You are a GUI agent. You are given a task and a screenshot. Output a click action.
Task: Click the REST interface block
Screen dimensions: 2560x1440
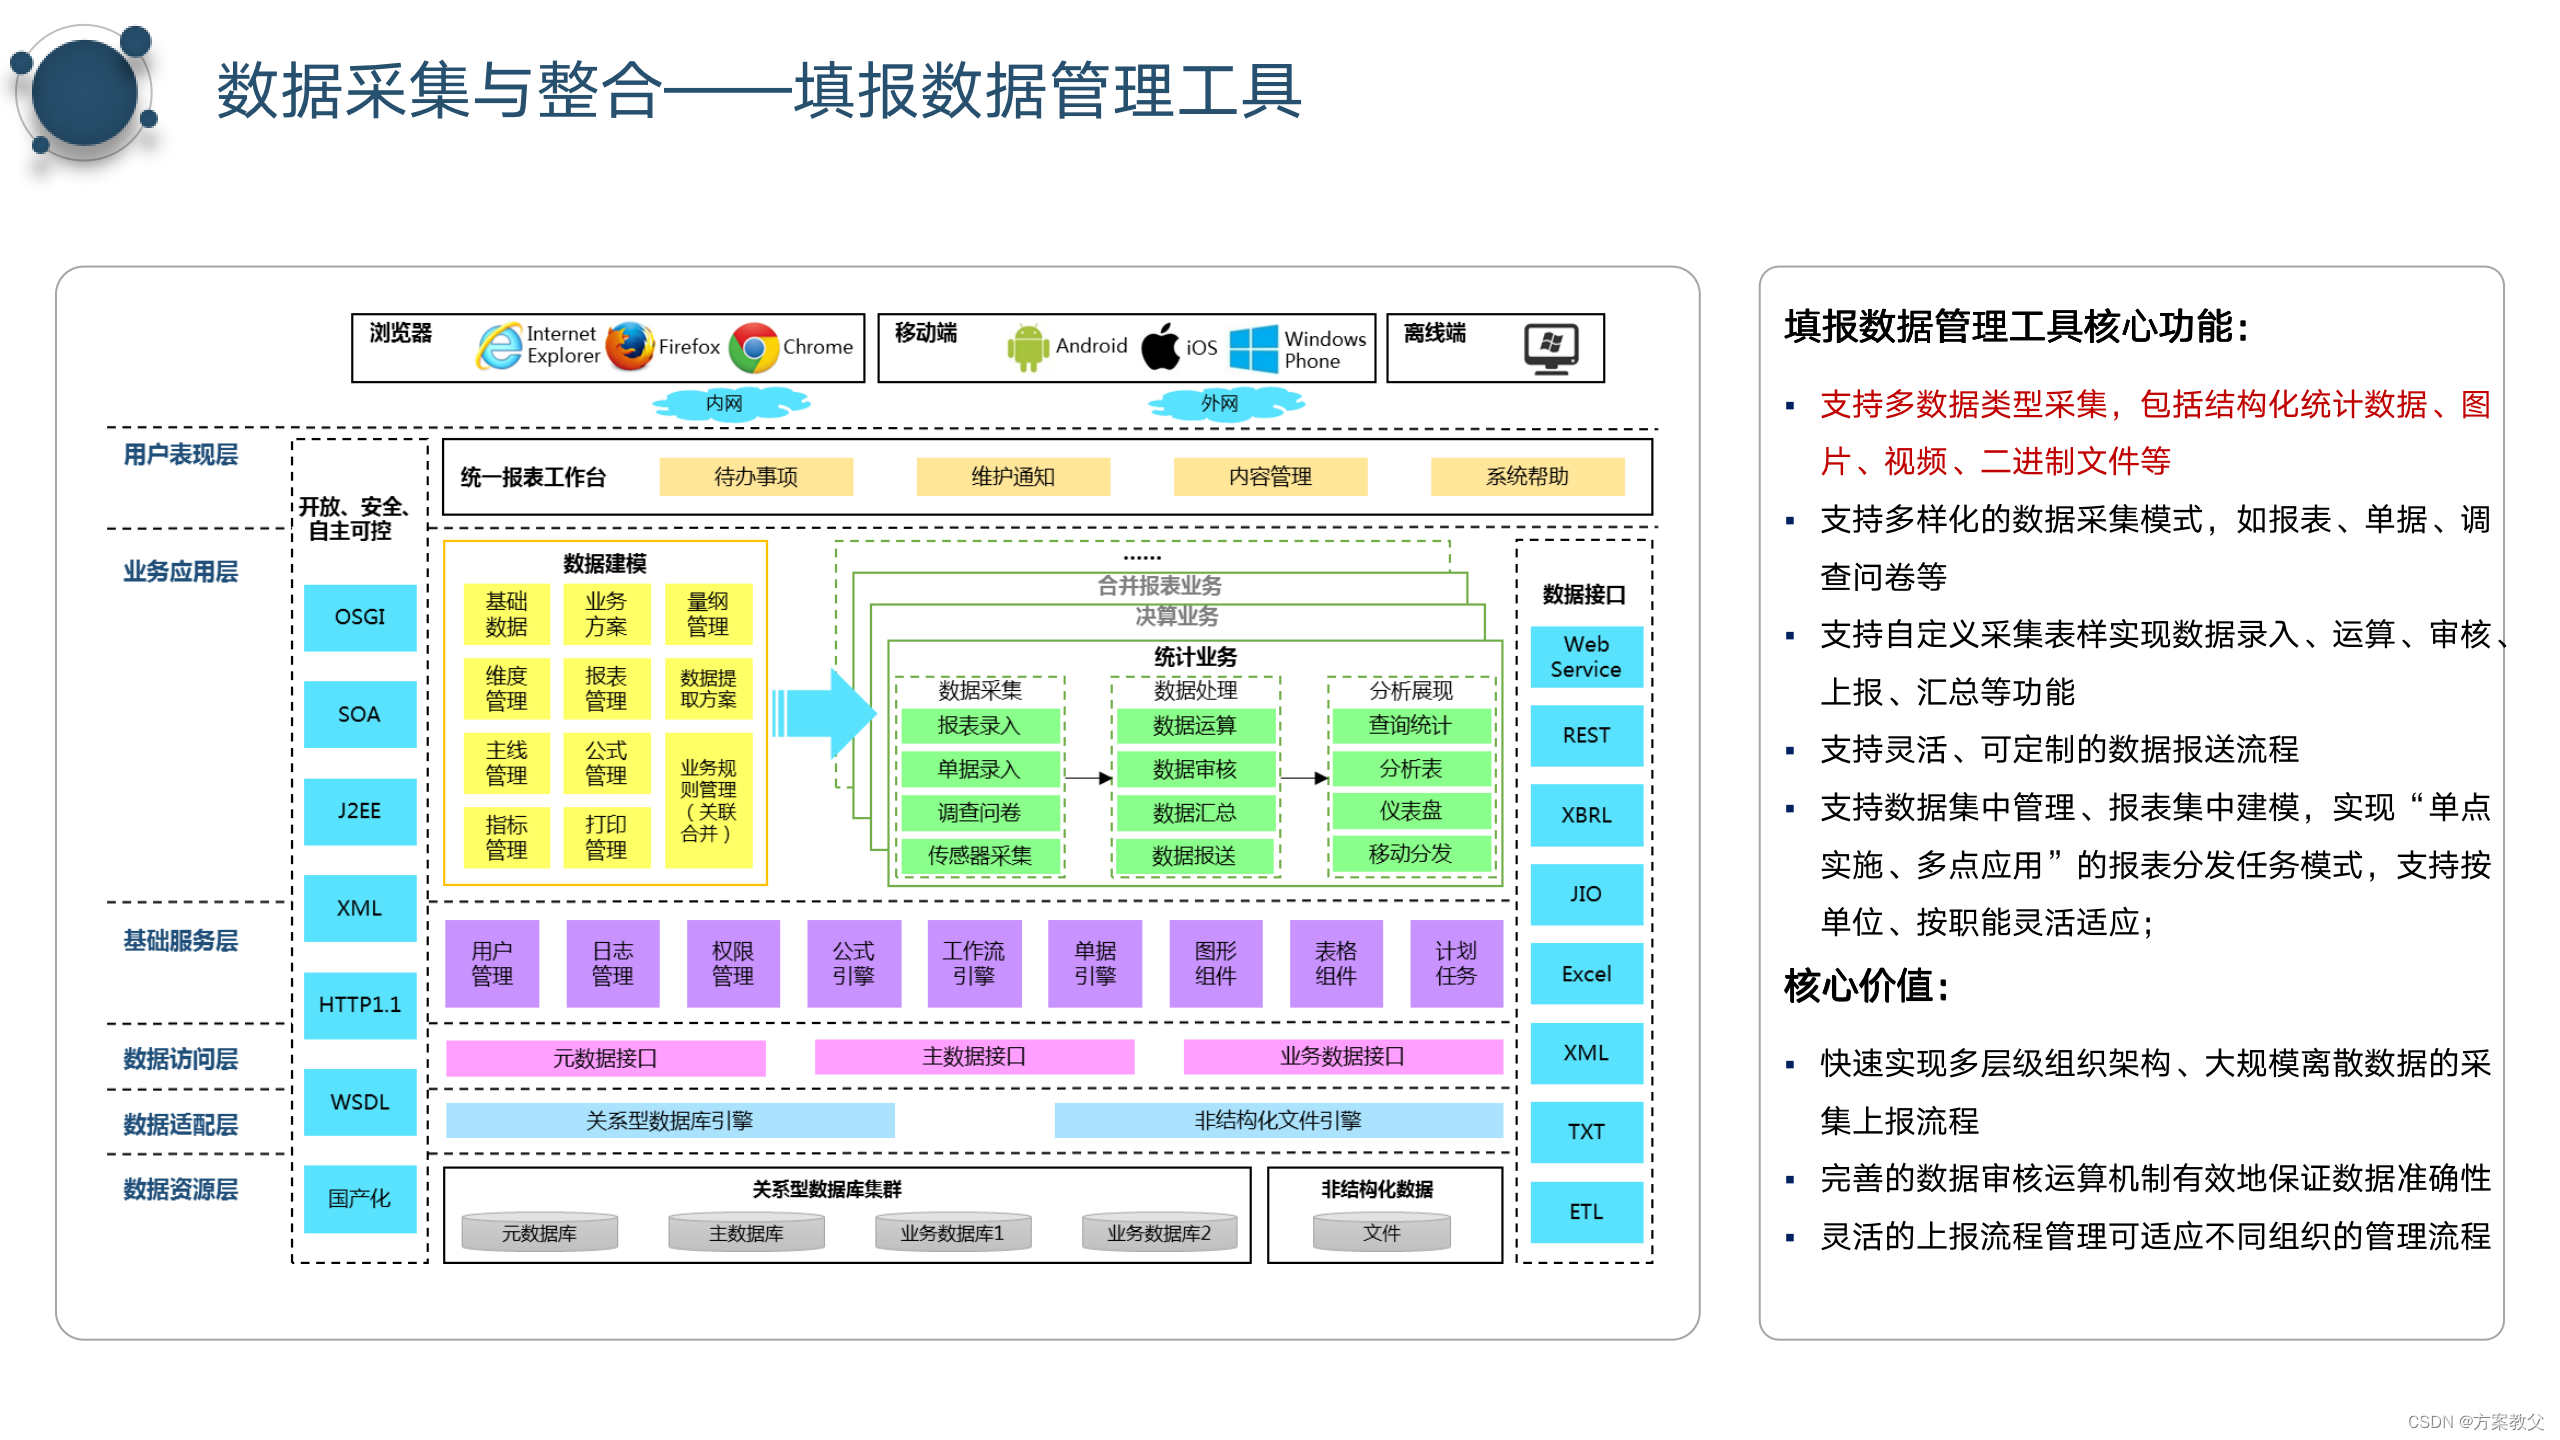pyautogui.click(x=1587, y=735)
